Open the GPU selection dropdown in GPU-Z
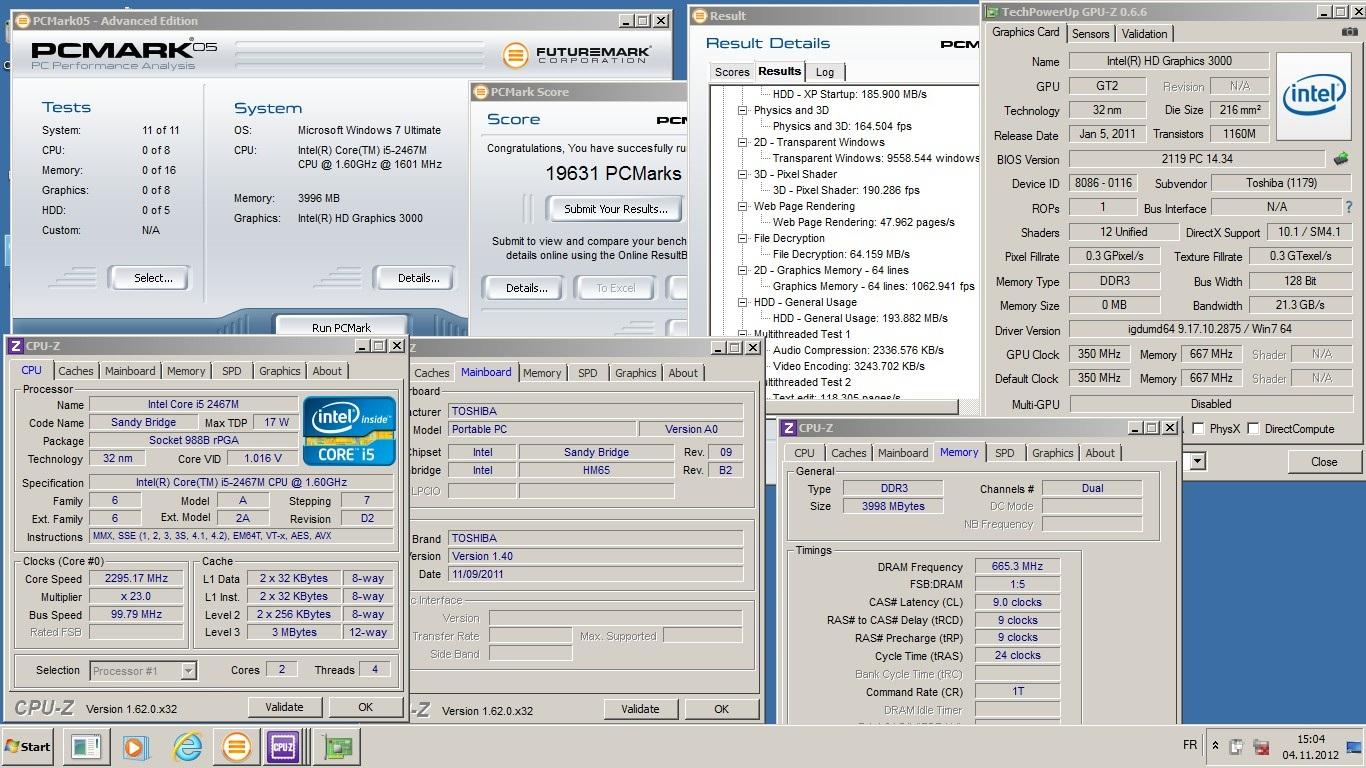The height and width of the screenshot is (768, 1366). pos(1197,462)
